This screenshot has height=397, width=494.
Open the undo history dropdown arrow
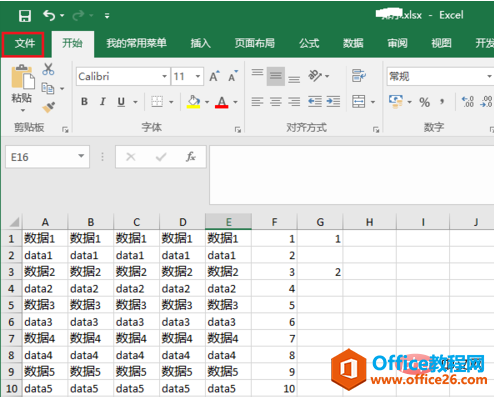[x=62, y=16]
